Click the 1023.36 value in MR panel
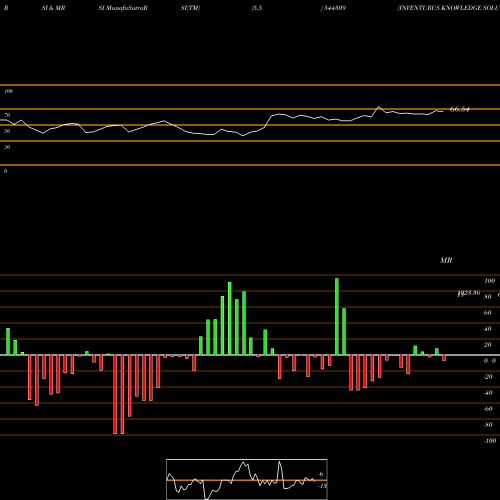 [x=469, y=293]
